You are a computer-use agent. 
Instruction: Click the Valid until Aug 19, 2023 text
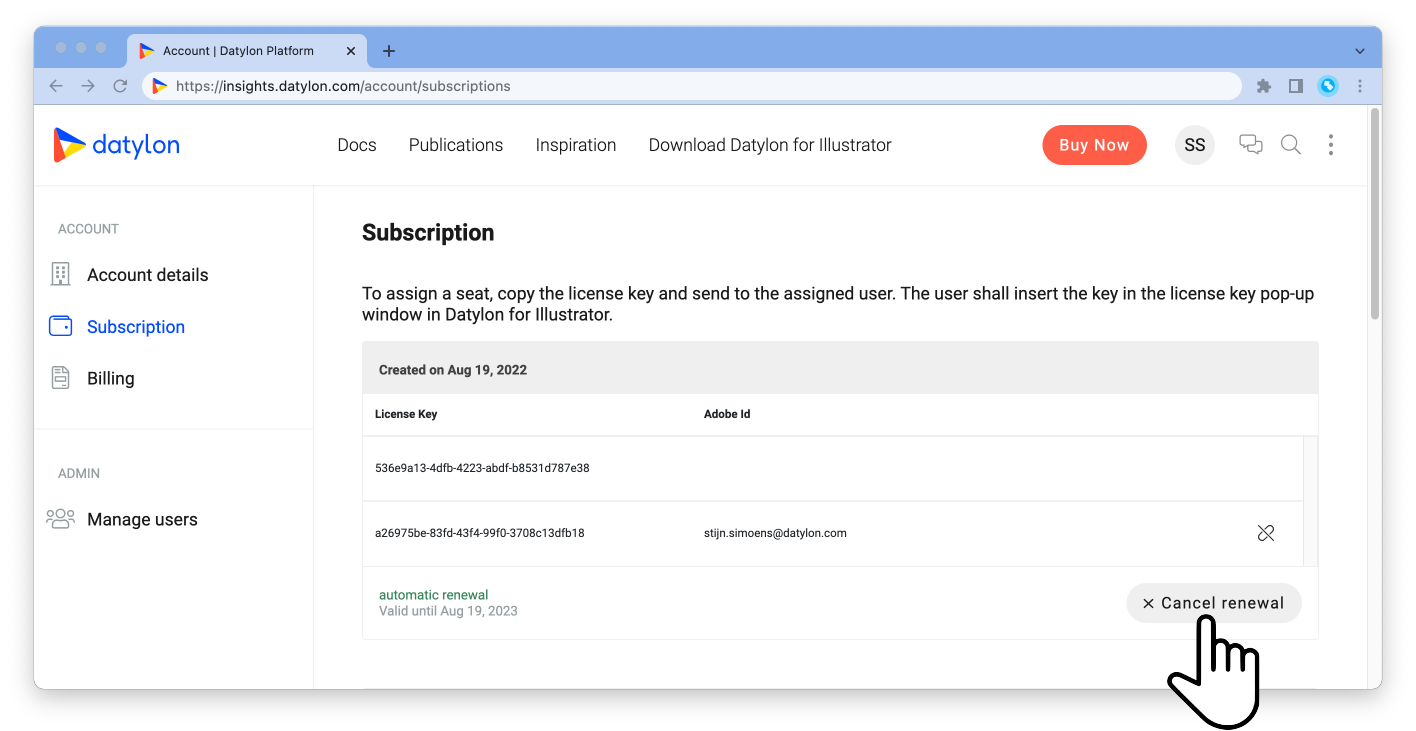click(448, 611)
